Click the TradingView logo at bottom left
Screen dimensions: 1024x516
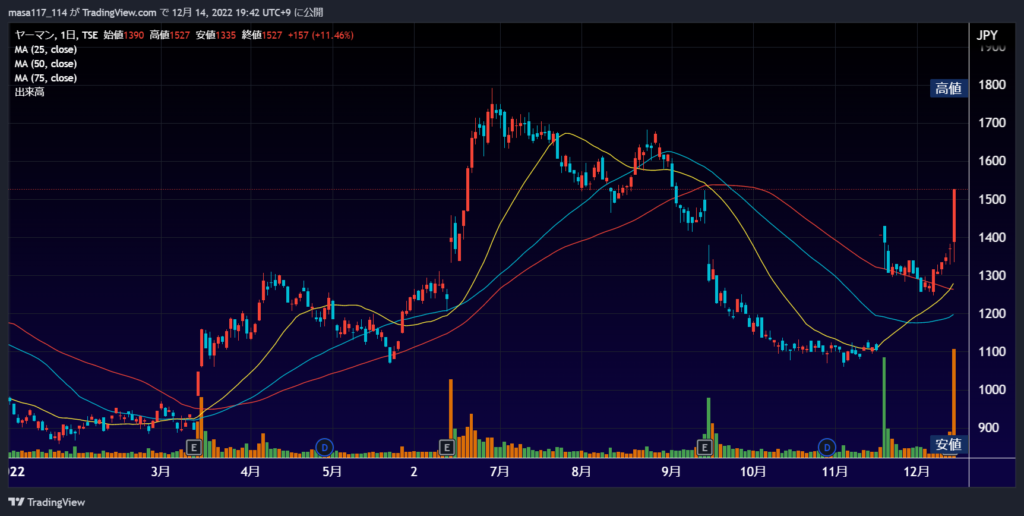[46, 502]
